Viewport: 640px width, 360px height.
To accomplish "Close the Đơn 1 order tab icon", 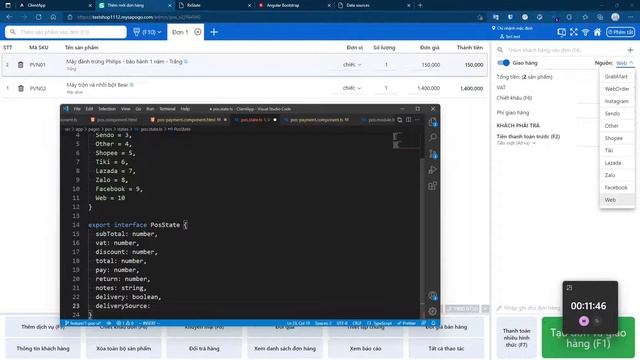I will click(198, 32).
